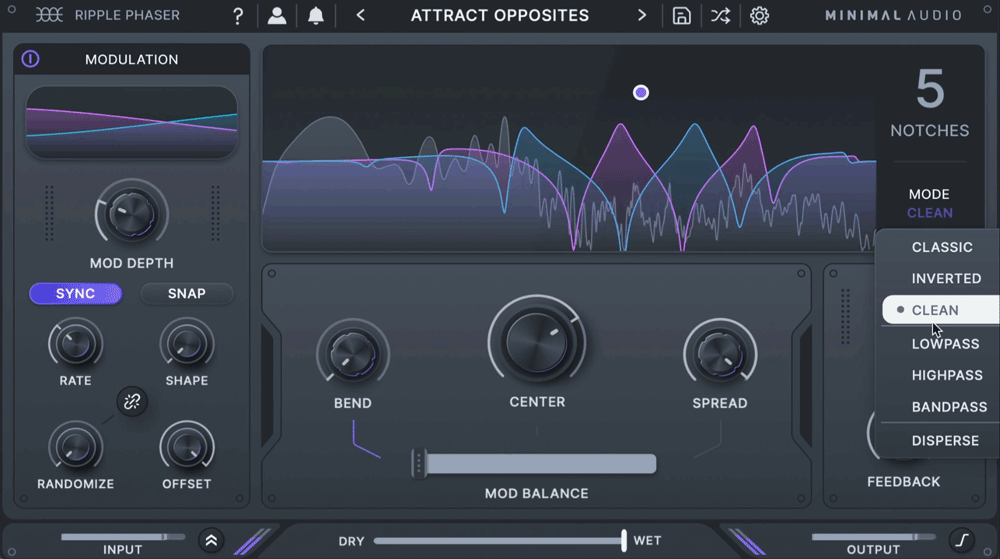
Task: Open the notifications bell icon
Action: [x=316, y=16]
